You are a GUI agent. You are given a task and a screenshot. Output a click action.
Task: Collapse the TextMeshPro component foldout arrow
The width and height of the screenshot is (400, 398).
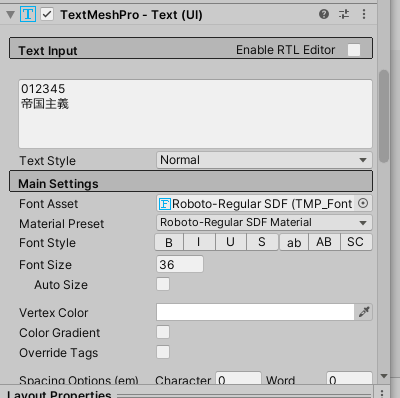point(11,15)
